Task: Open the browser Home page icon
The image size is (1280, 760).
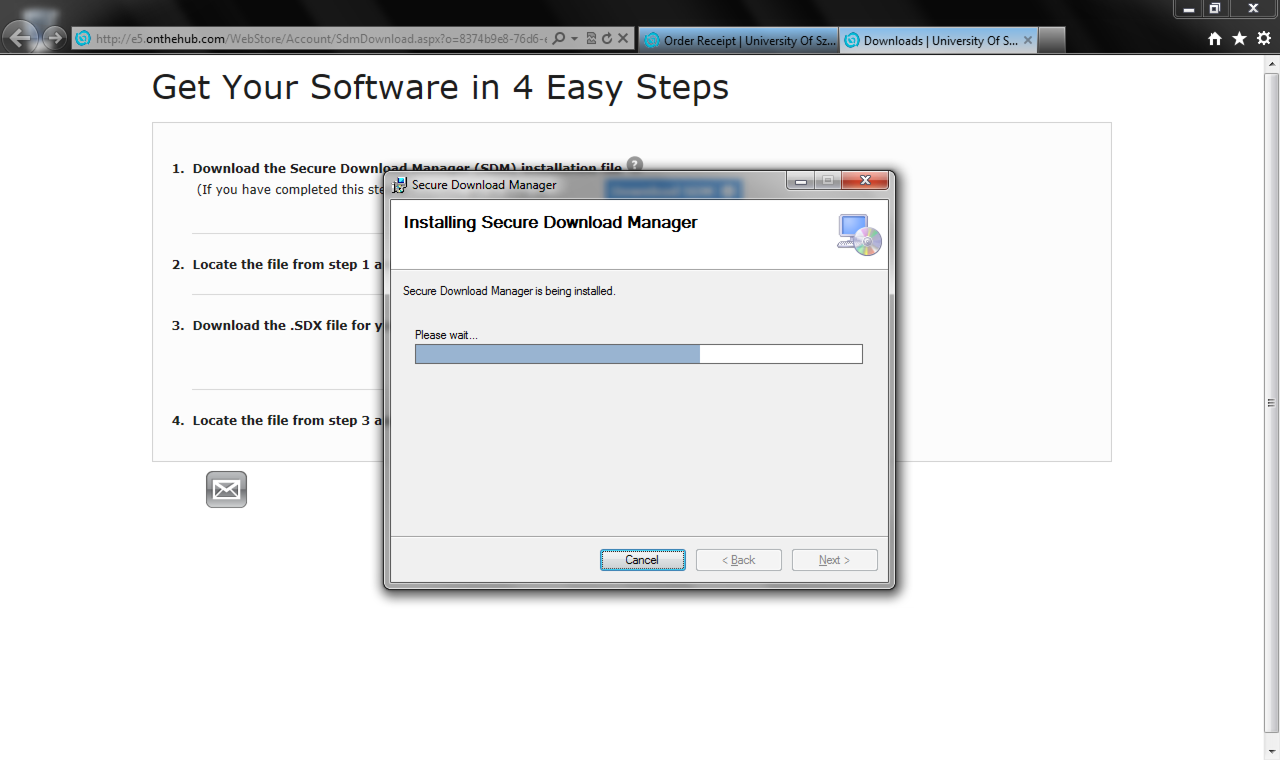Action: click(1215, 38)
